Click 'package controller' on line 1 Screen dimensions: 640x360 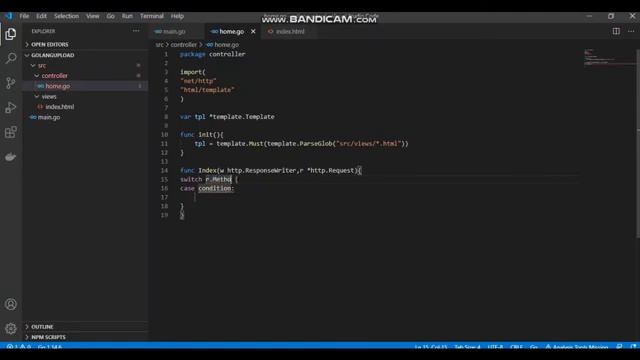click(x=213, y=54)
